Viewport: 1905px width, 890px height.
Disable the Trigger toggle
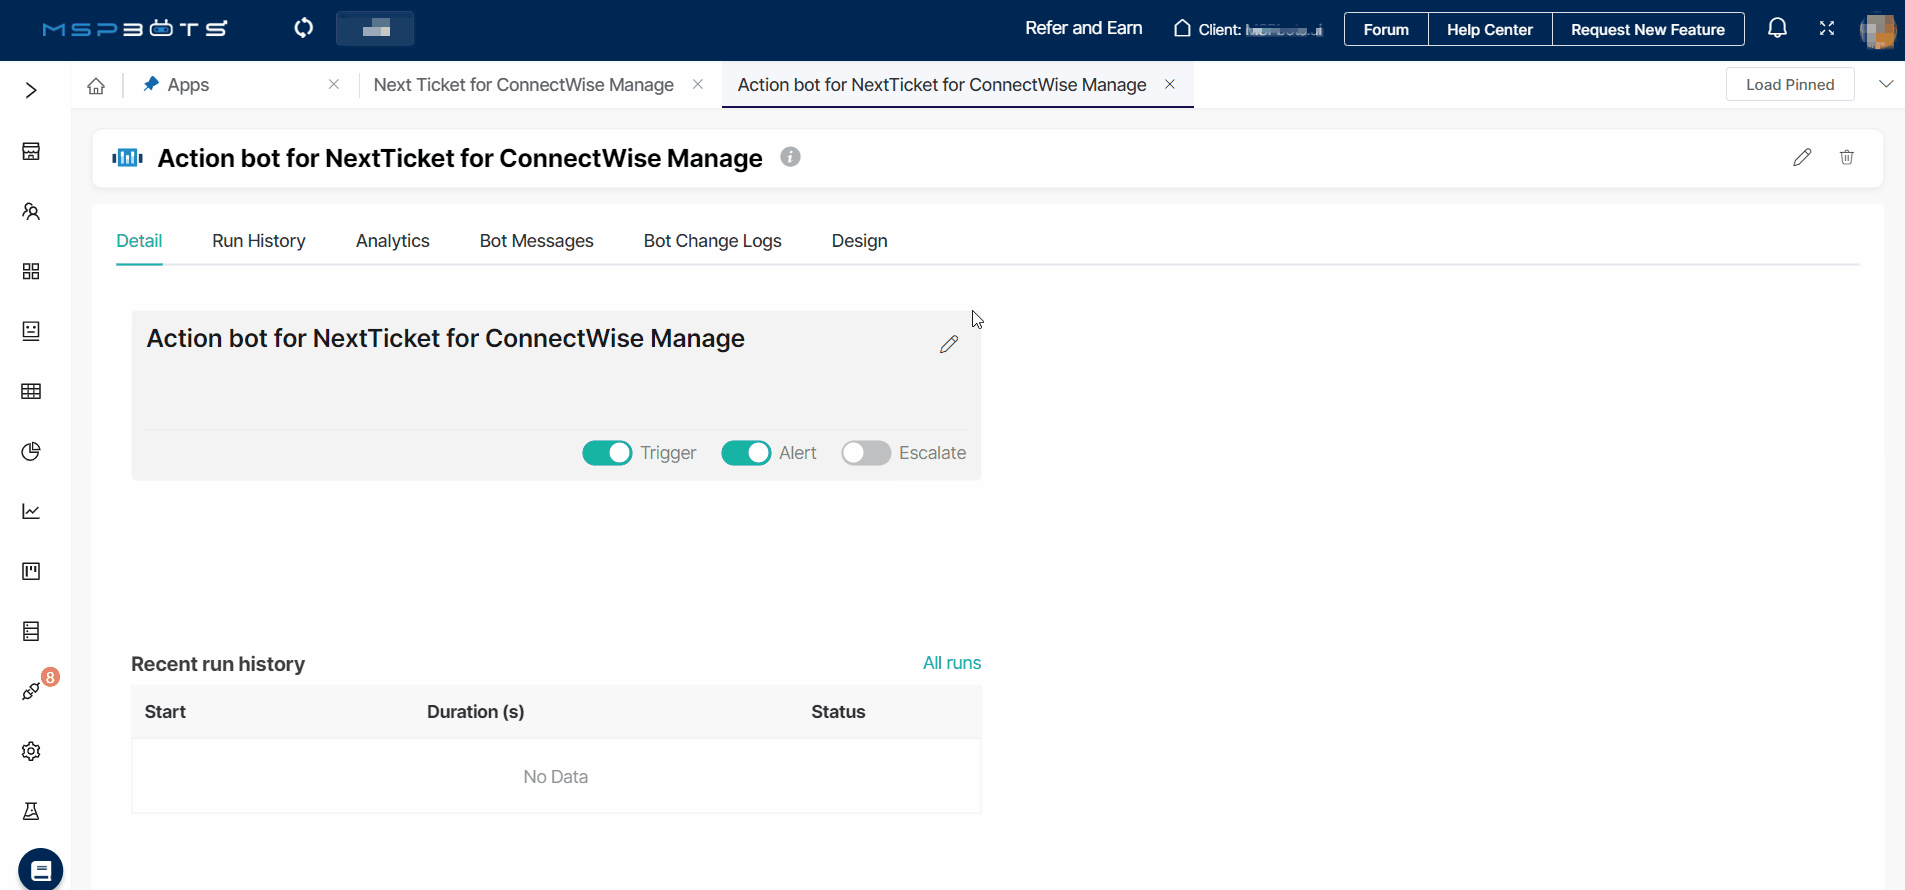coord(607,453)
